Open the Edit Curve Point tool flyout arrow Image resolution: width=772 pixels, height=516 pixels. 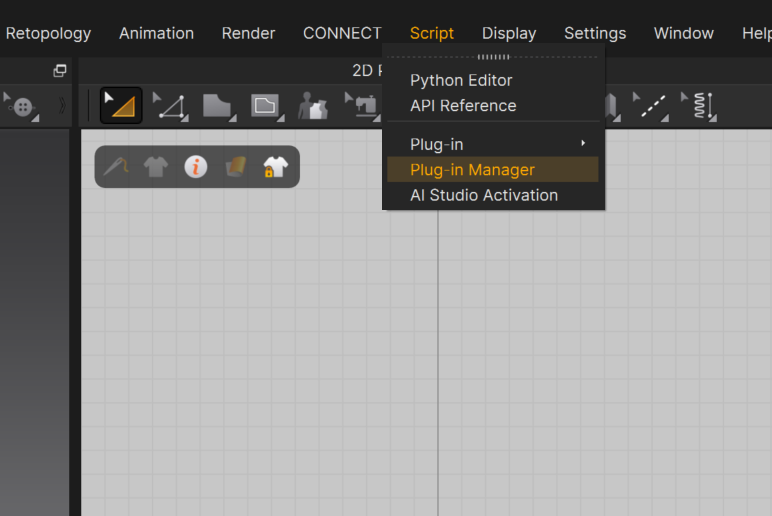[185, 118]
